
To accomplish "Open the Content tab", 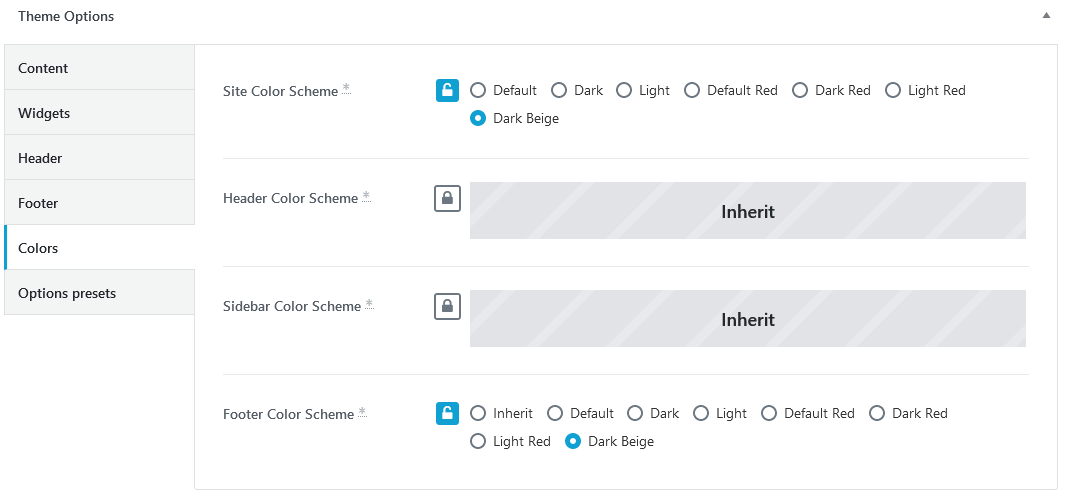I will (x=99, y=68).
